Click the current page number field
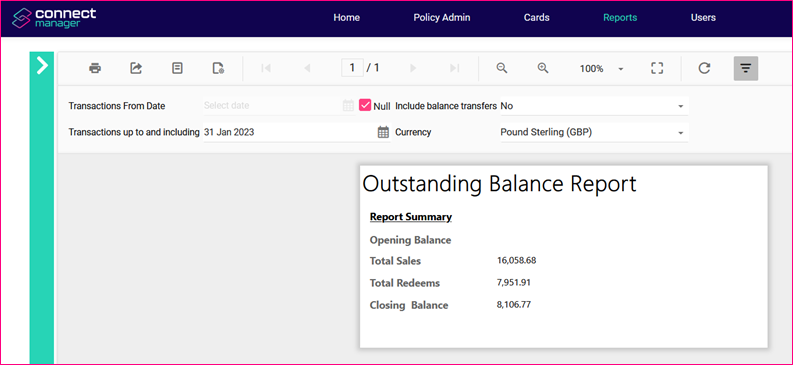 [353, 68]
